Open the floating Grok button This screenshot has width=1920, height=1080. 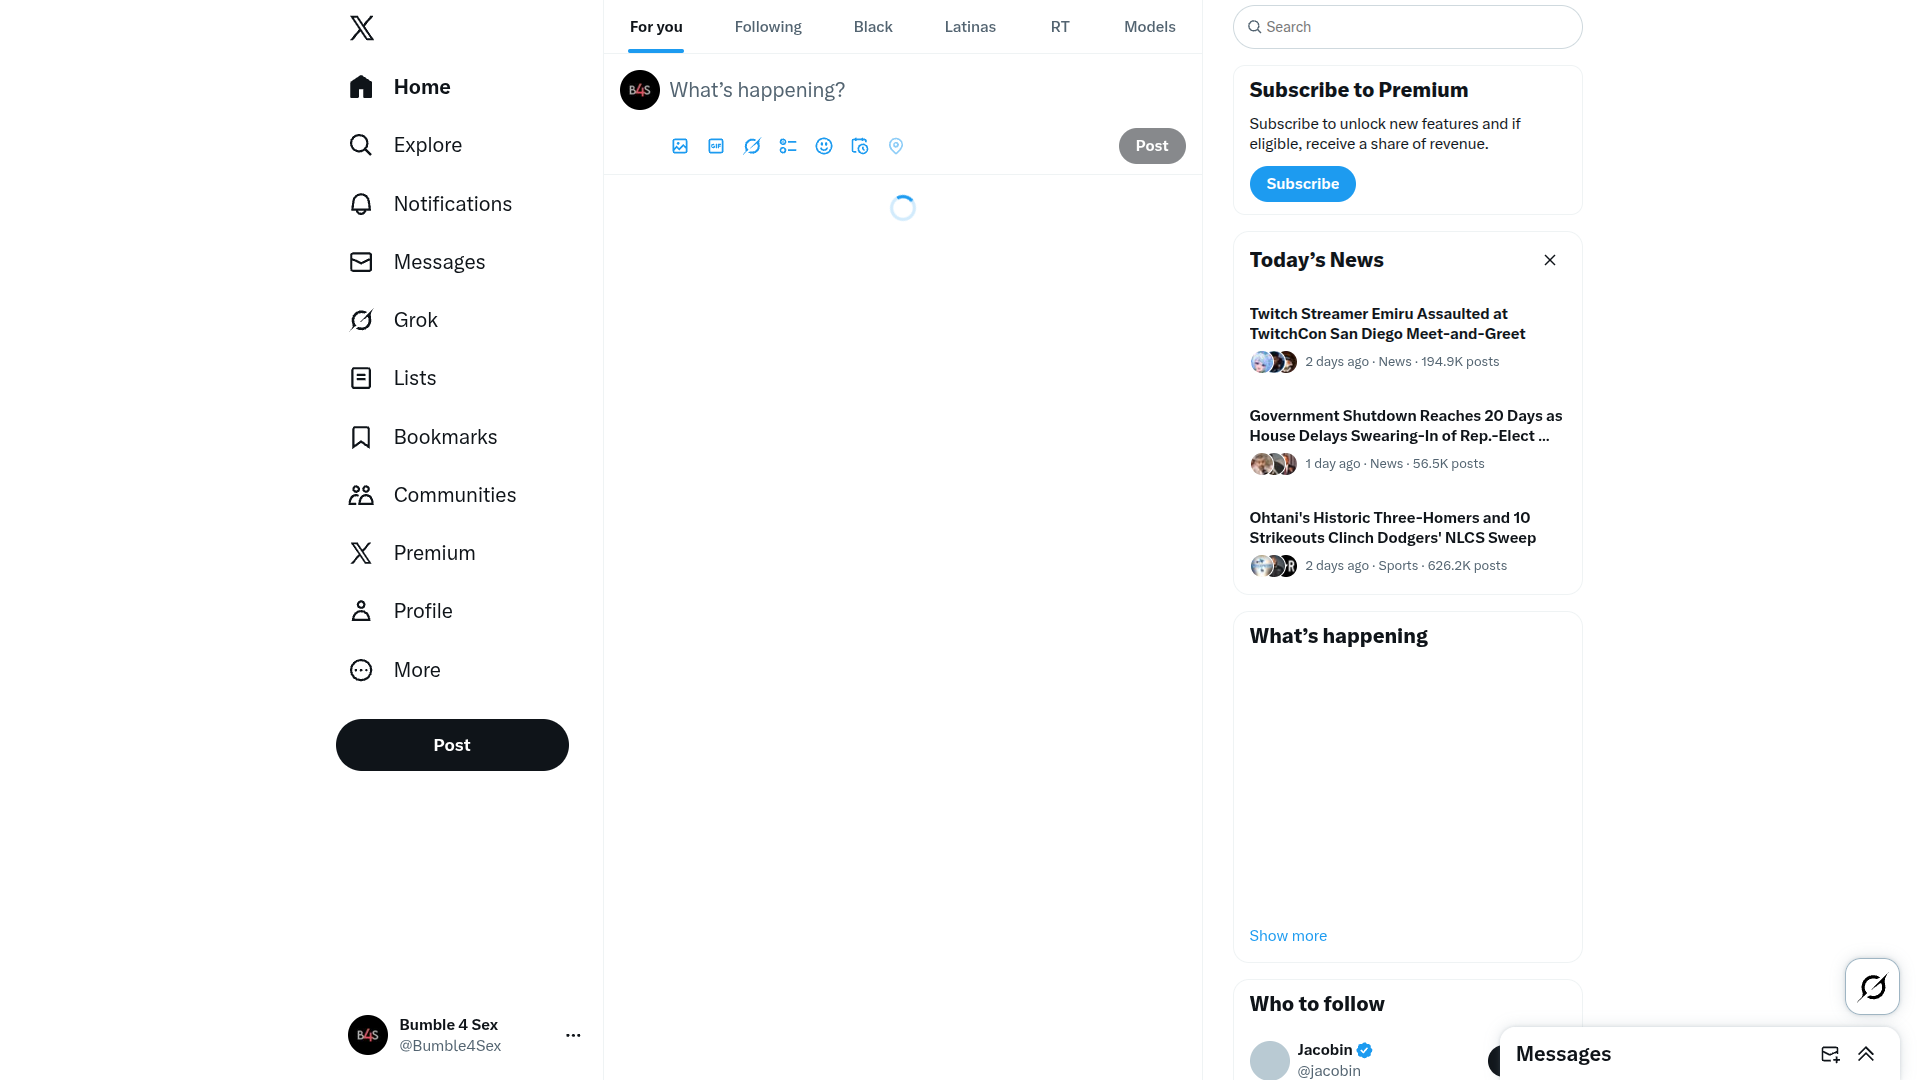point(1872,987)
